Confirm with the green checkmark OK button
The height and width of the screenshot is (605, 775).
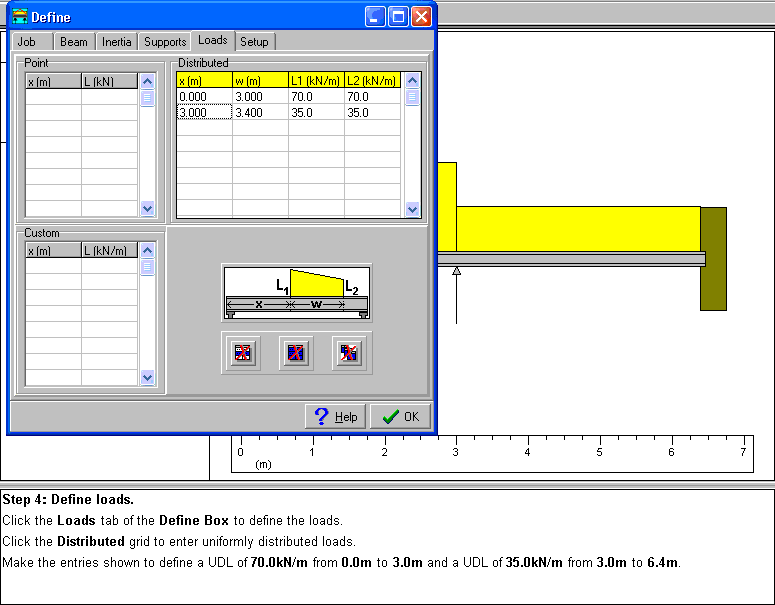tap(400, 417)
